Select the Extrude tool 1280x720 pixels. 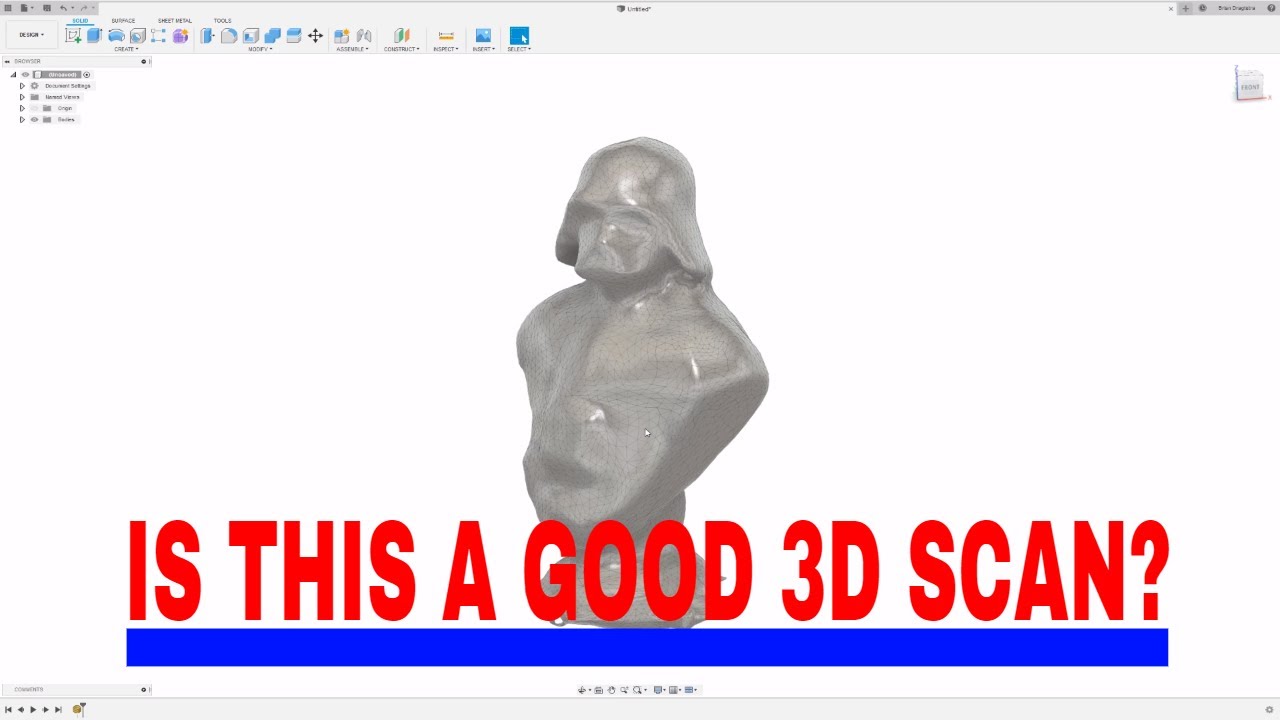click(x=94, y=36)
